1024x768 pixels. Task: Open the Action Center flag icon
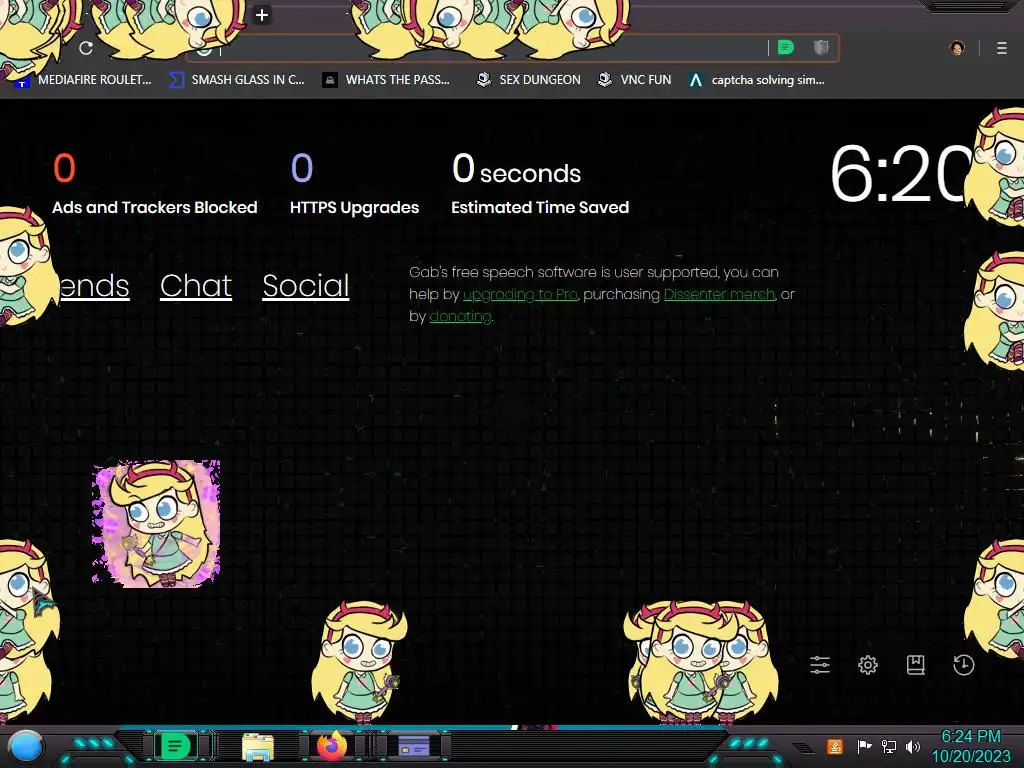[864, 746]
